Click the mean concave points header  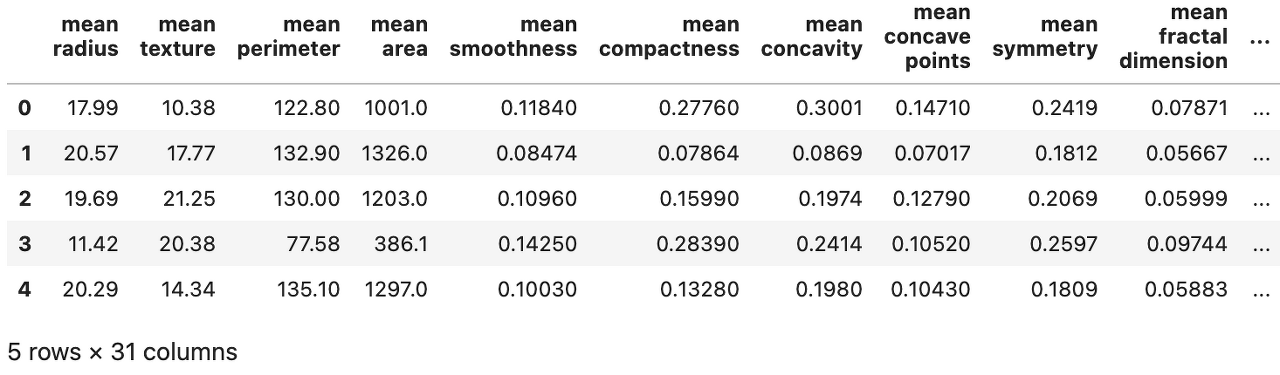coord(927,36)
